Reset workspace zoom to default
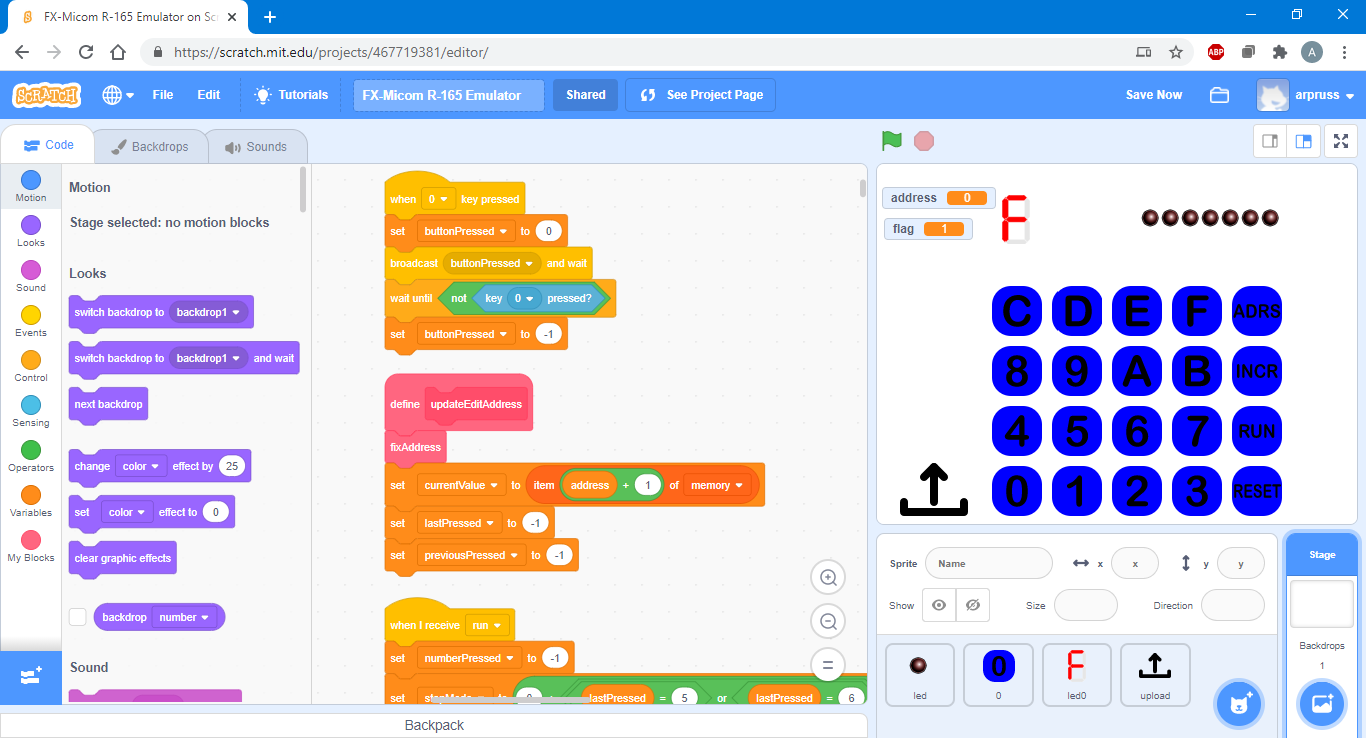Screen dimensions: 1366x738 [x=828, y=664]
